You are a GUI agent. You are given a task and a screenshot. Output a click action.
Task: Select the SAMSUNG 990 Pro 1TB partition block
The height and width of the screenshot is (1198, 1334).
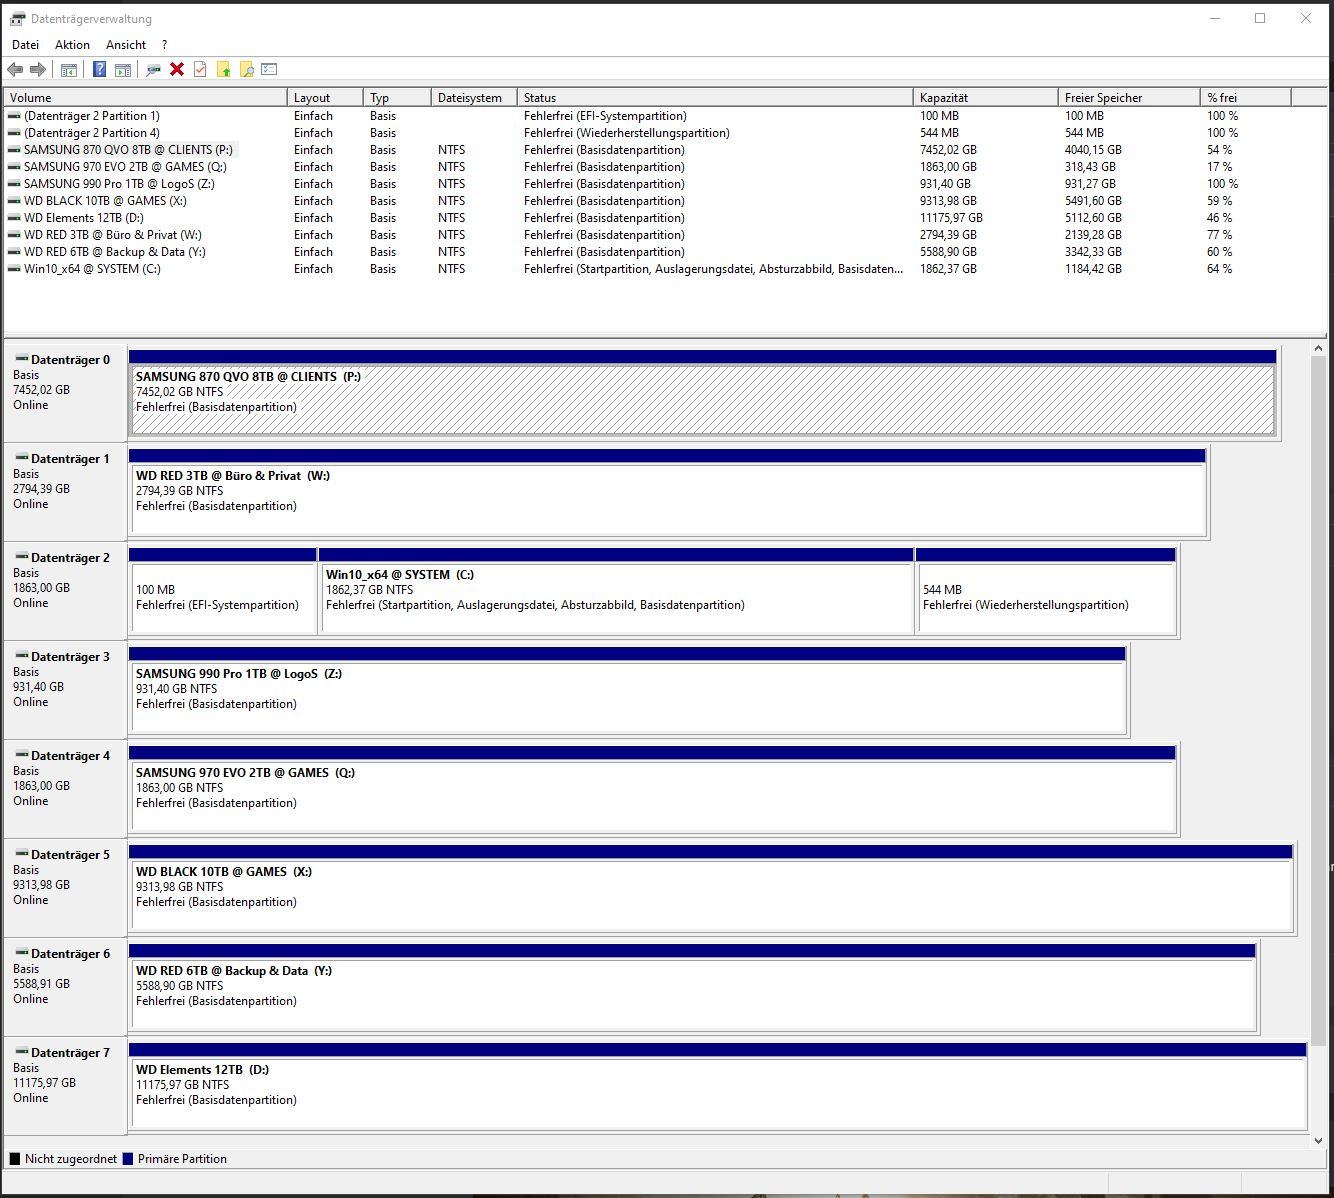coord(630,690)
